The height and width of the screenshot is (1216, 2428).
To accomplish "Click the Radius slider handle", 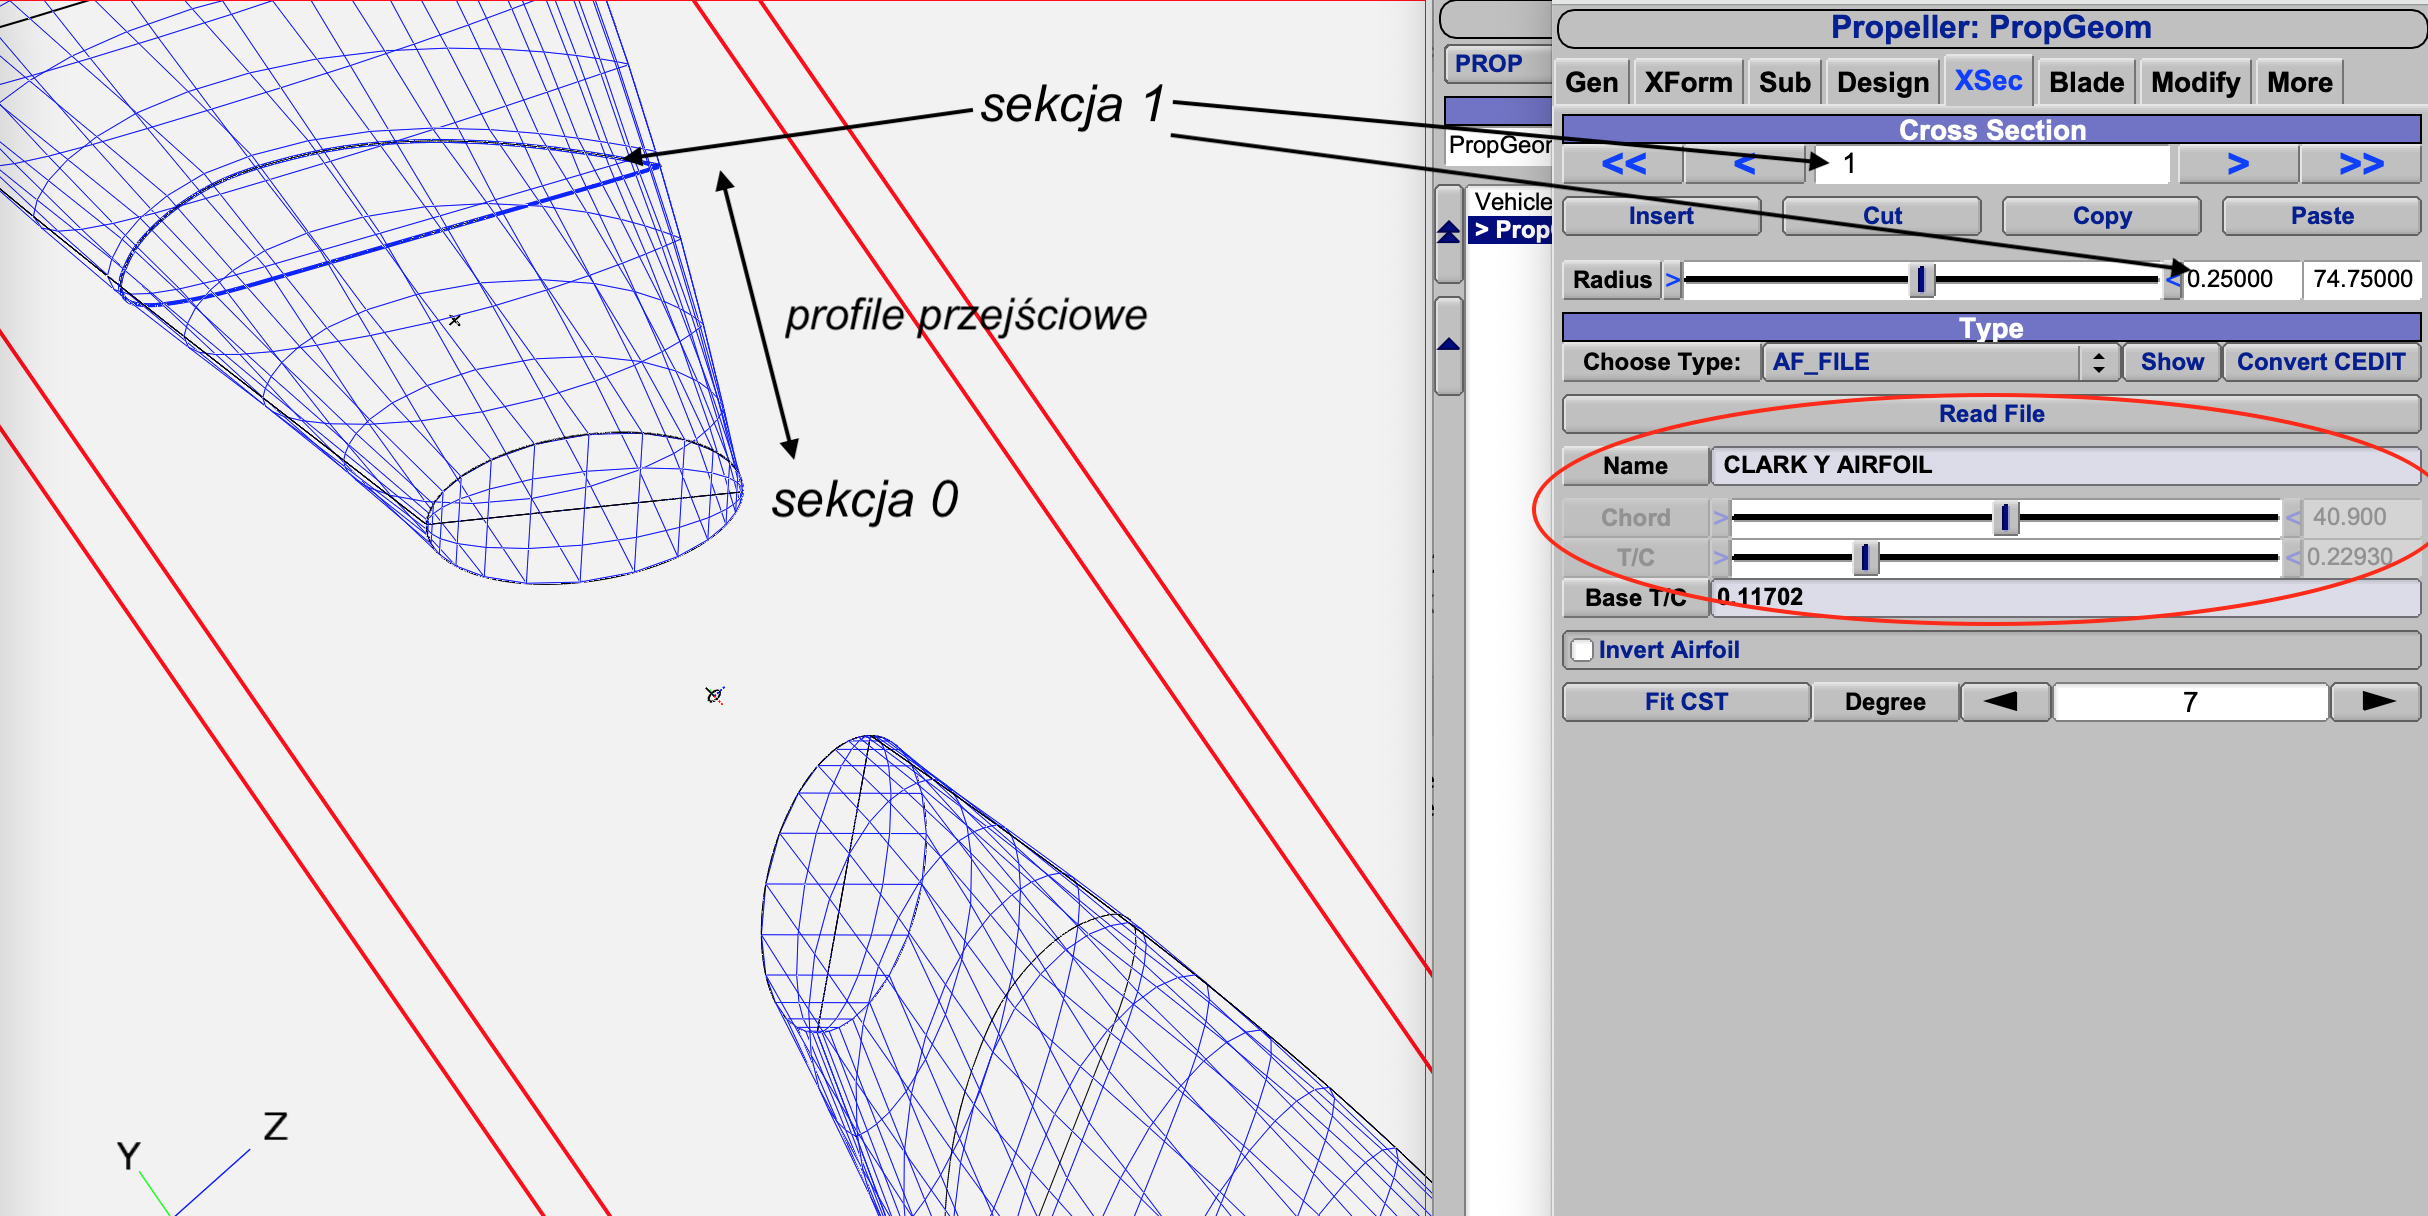I will [1921, 280].
